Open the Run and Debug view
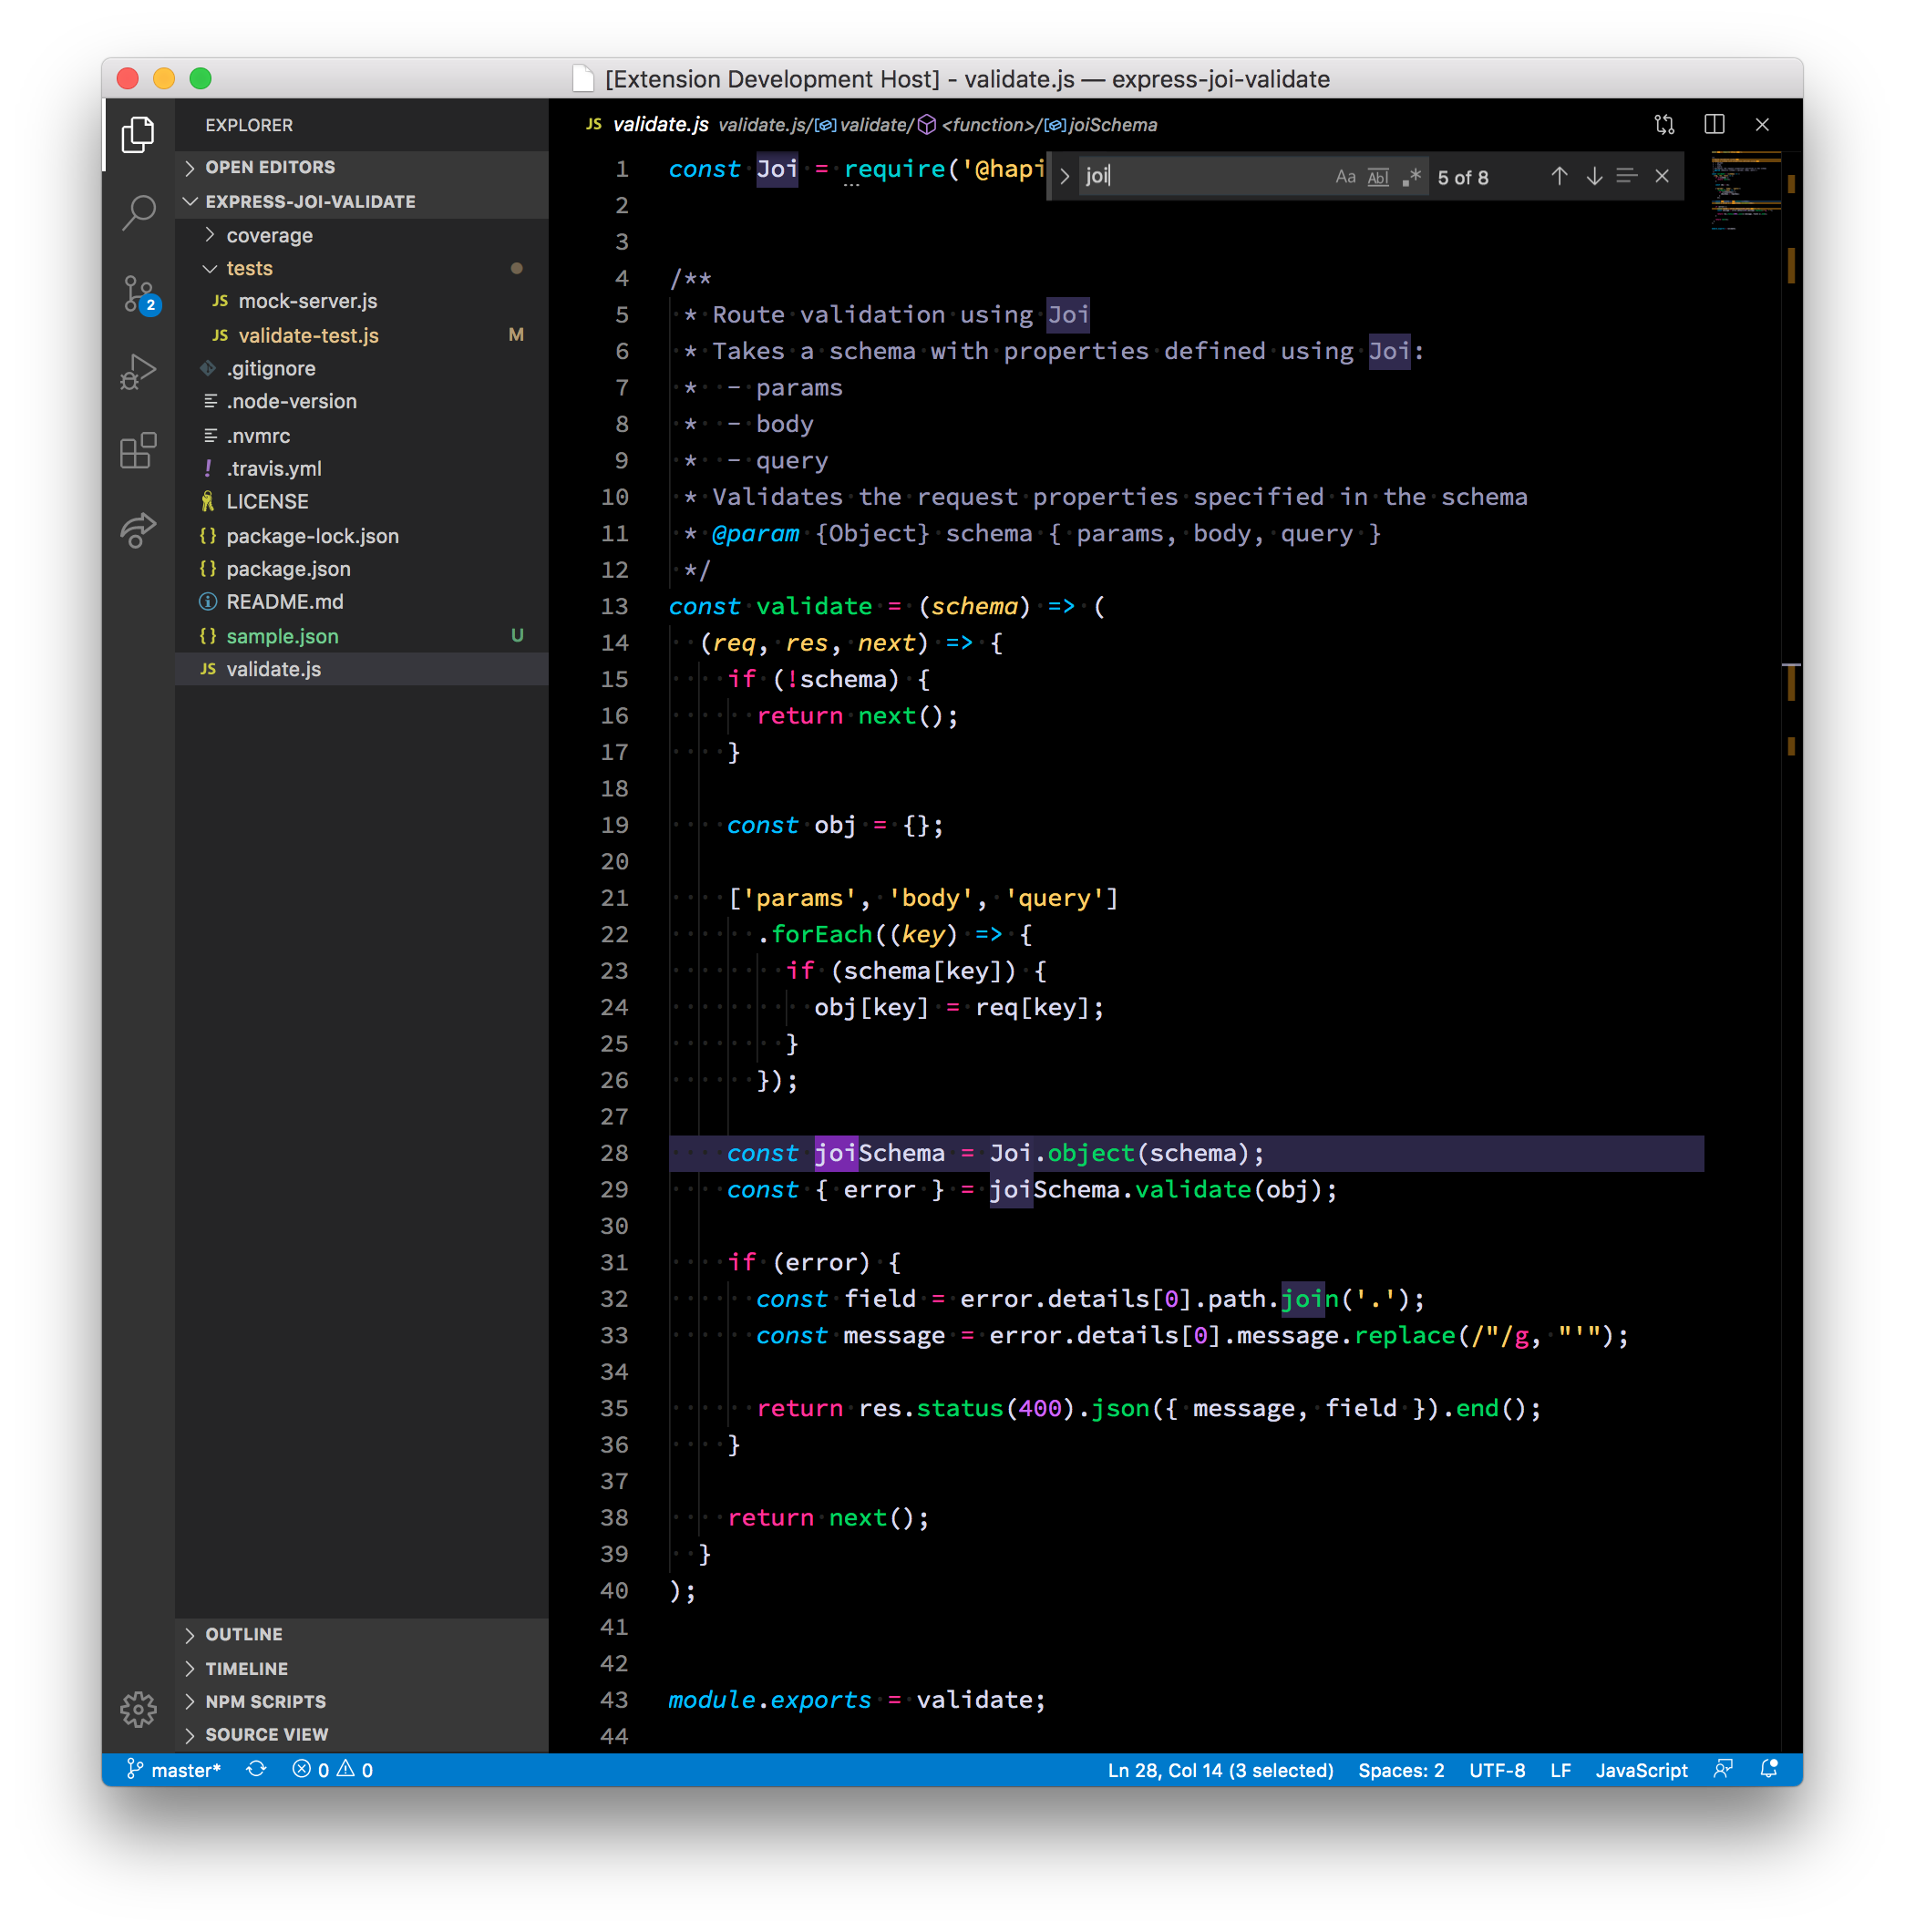Image resolution: width=1905 pixels, height=1932 pixels. [138, 371]
